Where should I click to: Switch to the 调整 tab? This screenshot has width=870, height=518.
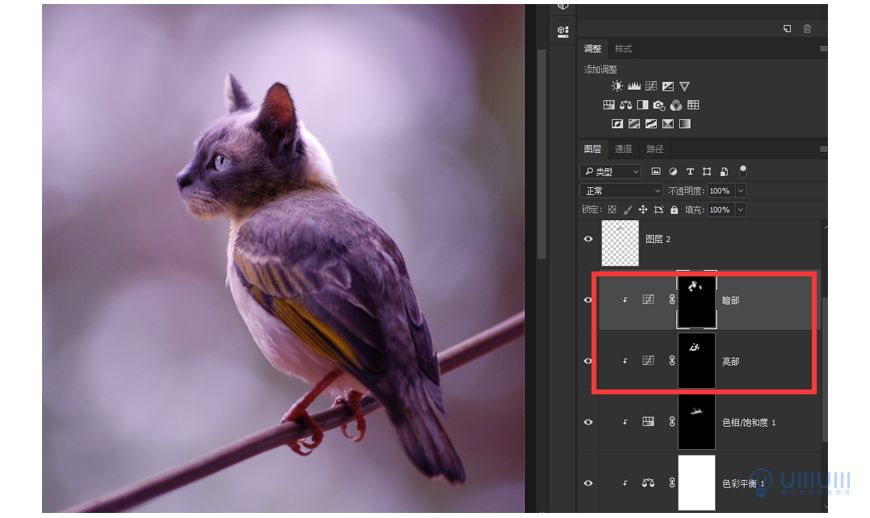coord(592,49)
